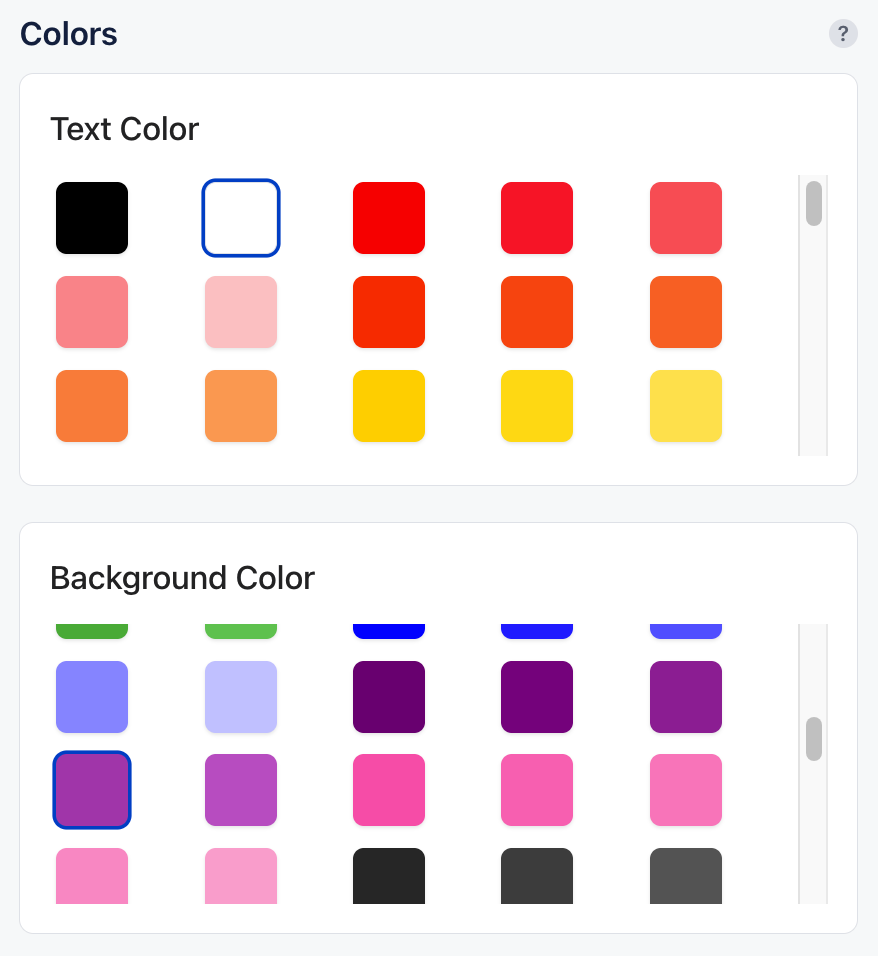
Task: Pick the orchid purple background swatch
Action: (x=241, y=791)
